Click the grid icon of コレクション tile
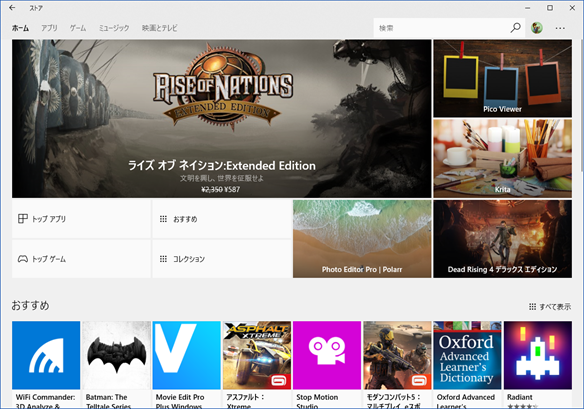The image size is (584, 409). click(163, 259)
